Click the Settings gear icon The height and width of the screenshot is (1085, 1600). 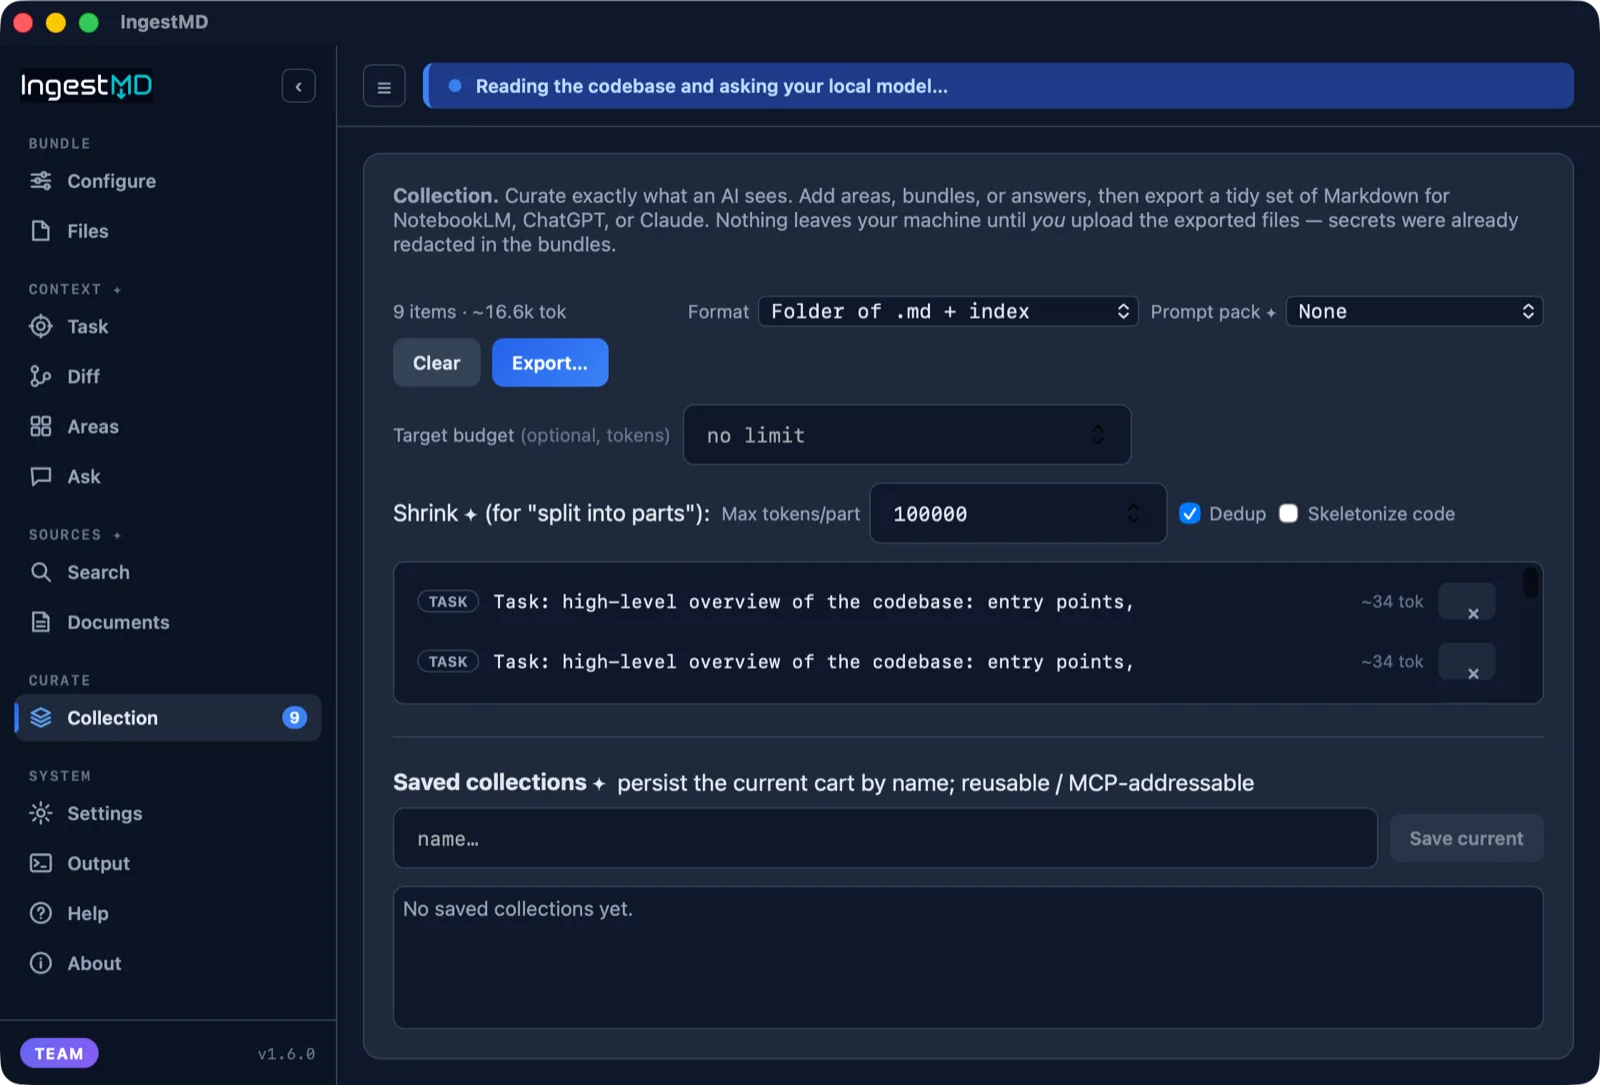pos(41,813)
